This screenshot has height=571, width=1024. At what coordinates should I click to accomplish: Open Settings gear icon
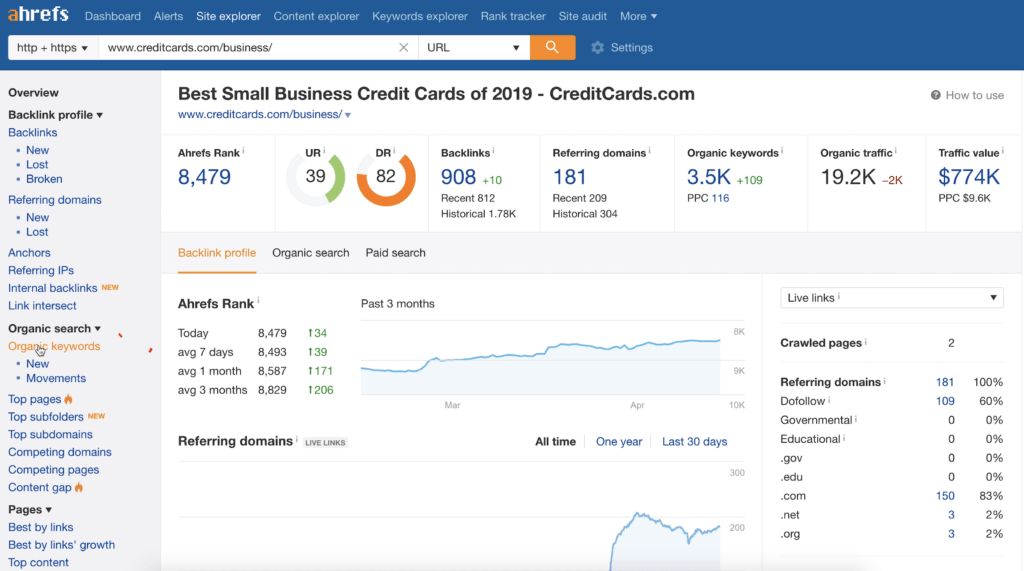click(597, 47)
